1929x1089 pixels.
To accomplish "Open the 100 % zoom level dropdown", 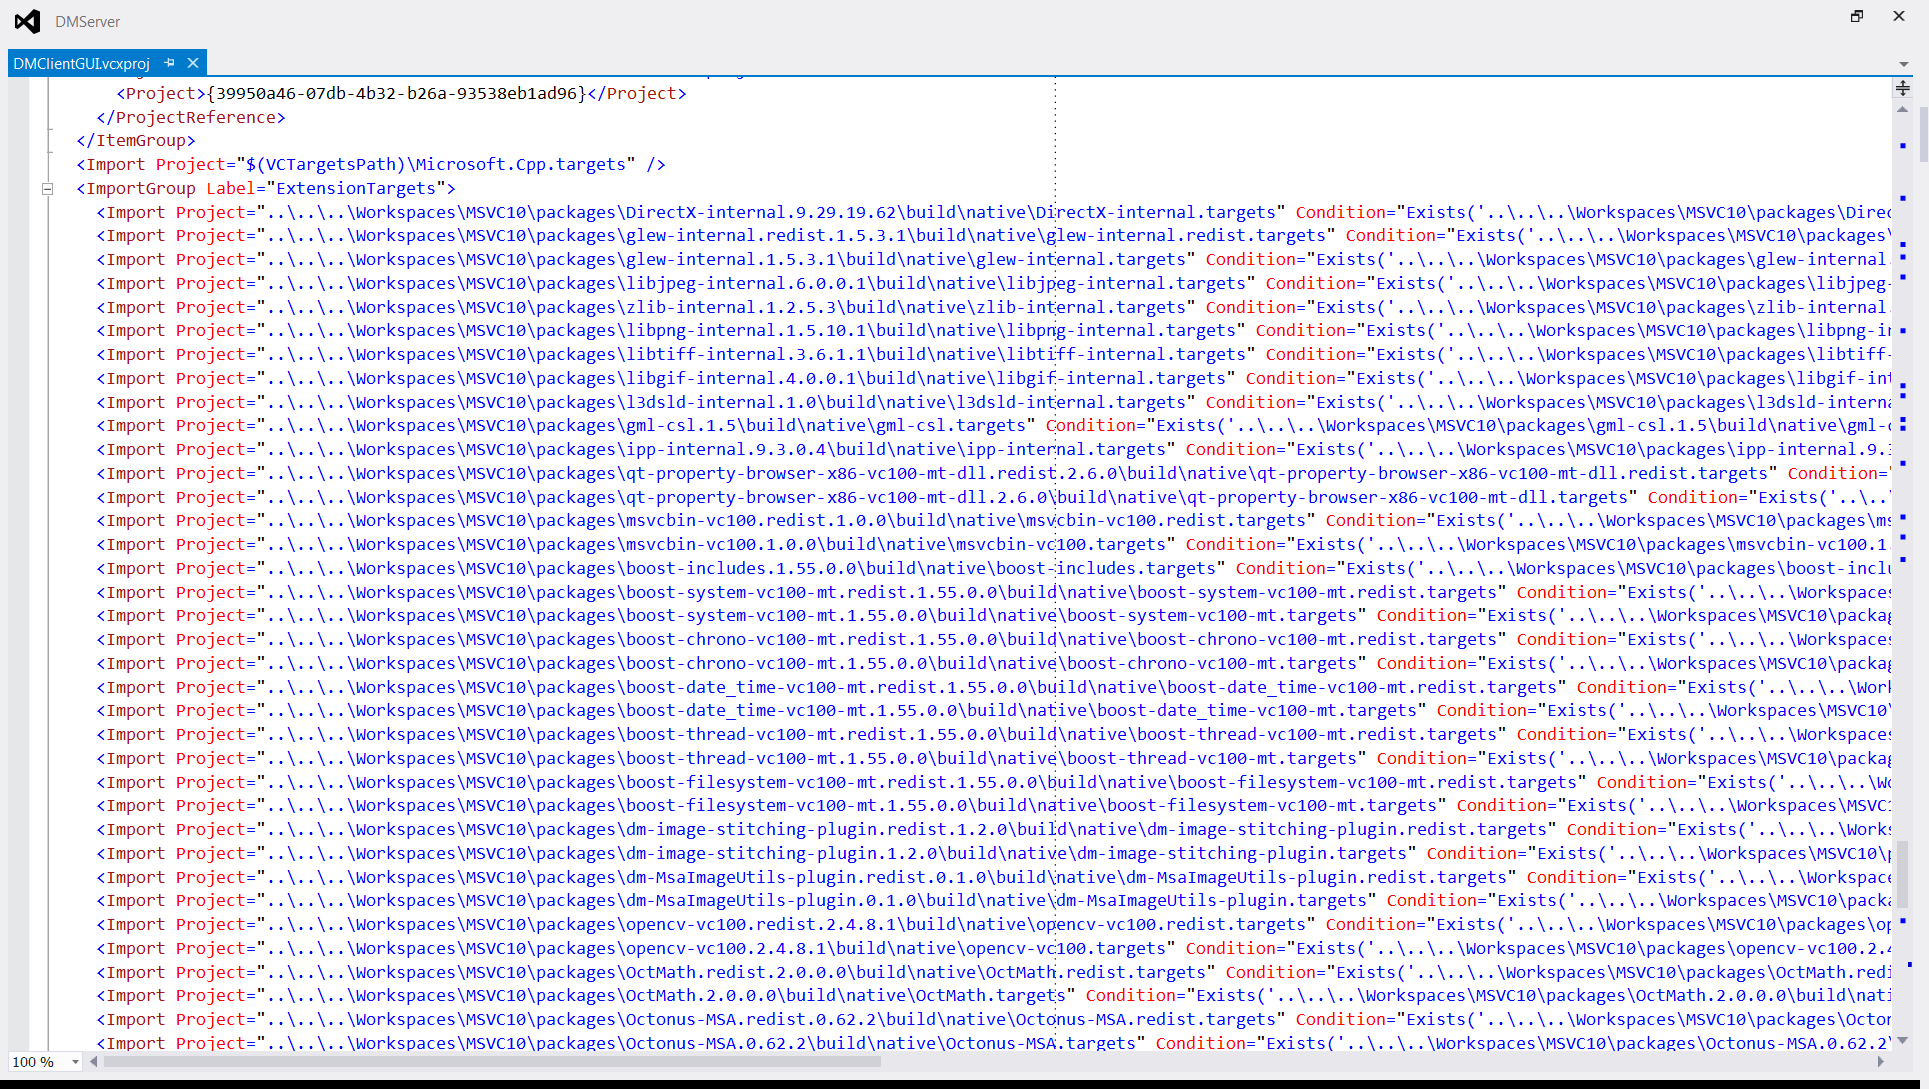I will point(75,1062).
